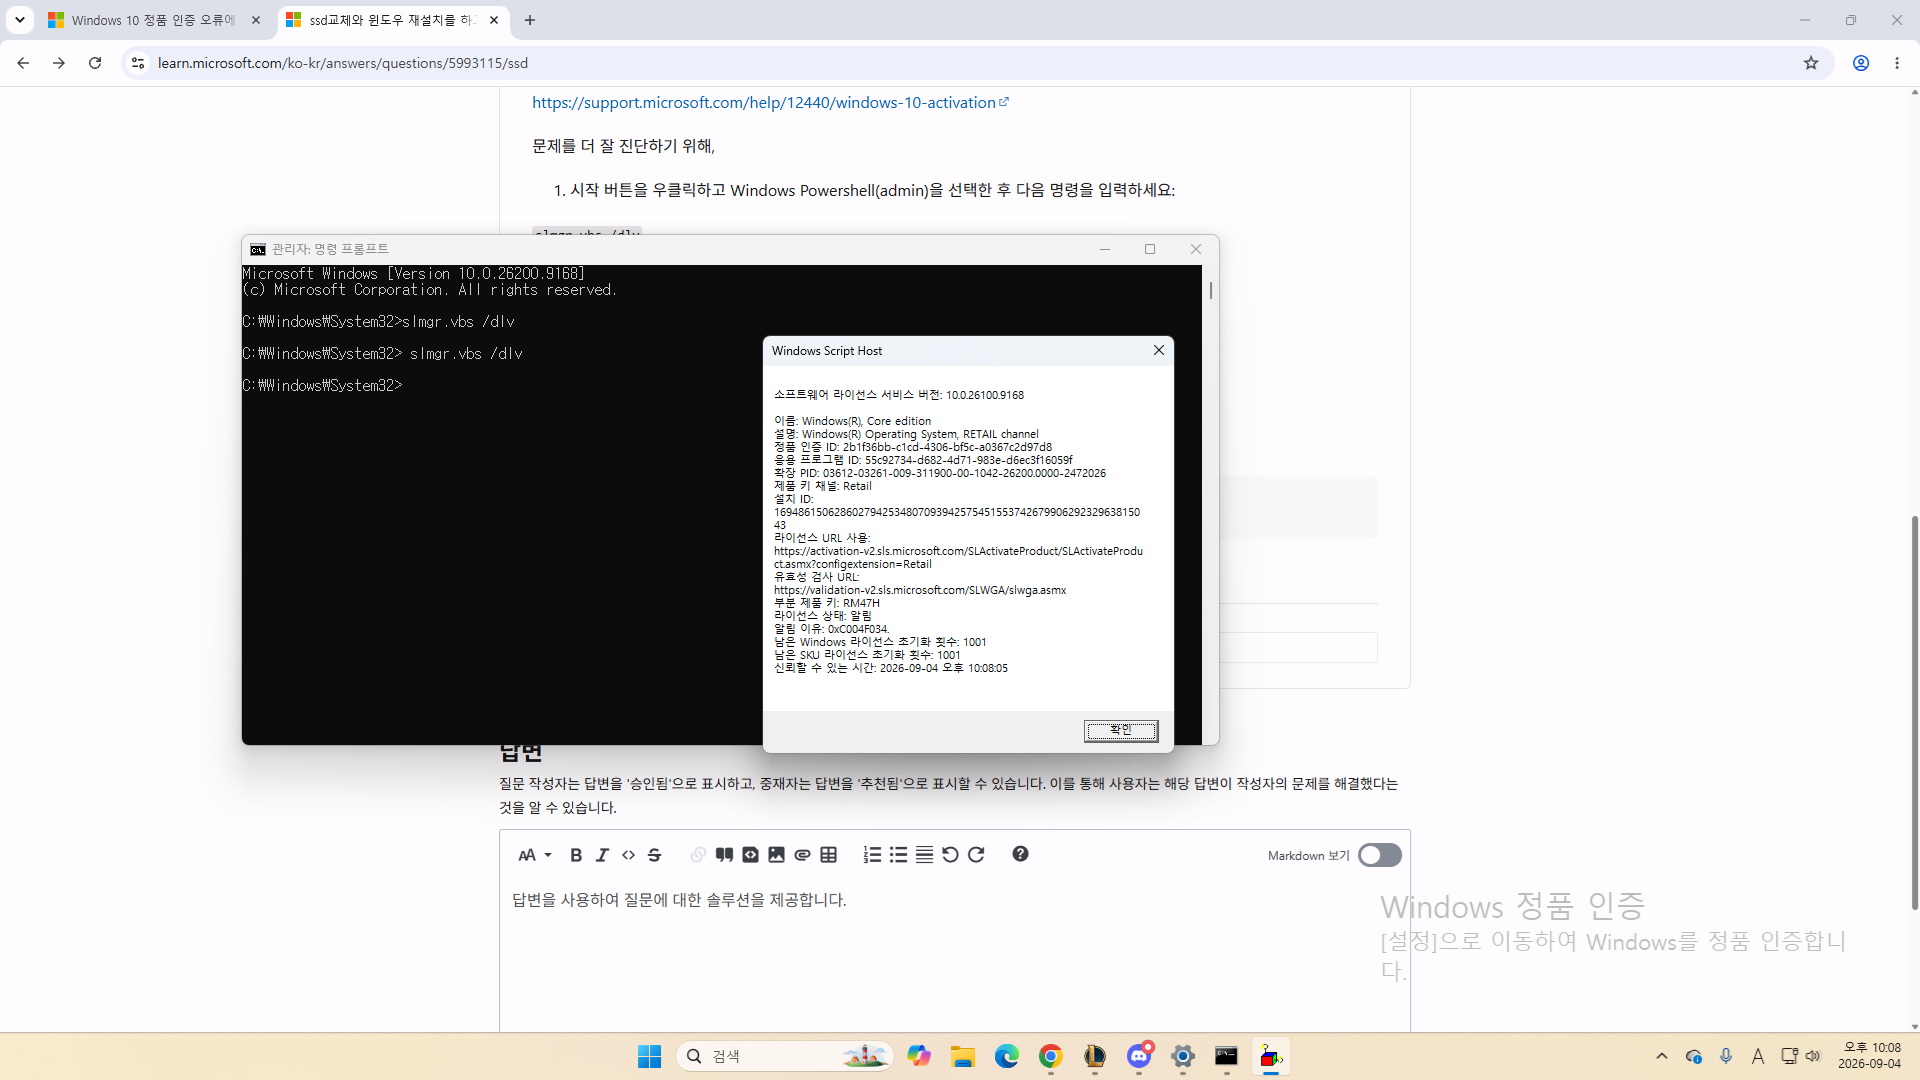The image size is (1920, 1080).
Task: Apply strikethrough in answer editor
Action: 654,855
